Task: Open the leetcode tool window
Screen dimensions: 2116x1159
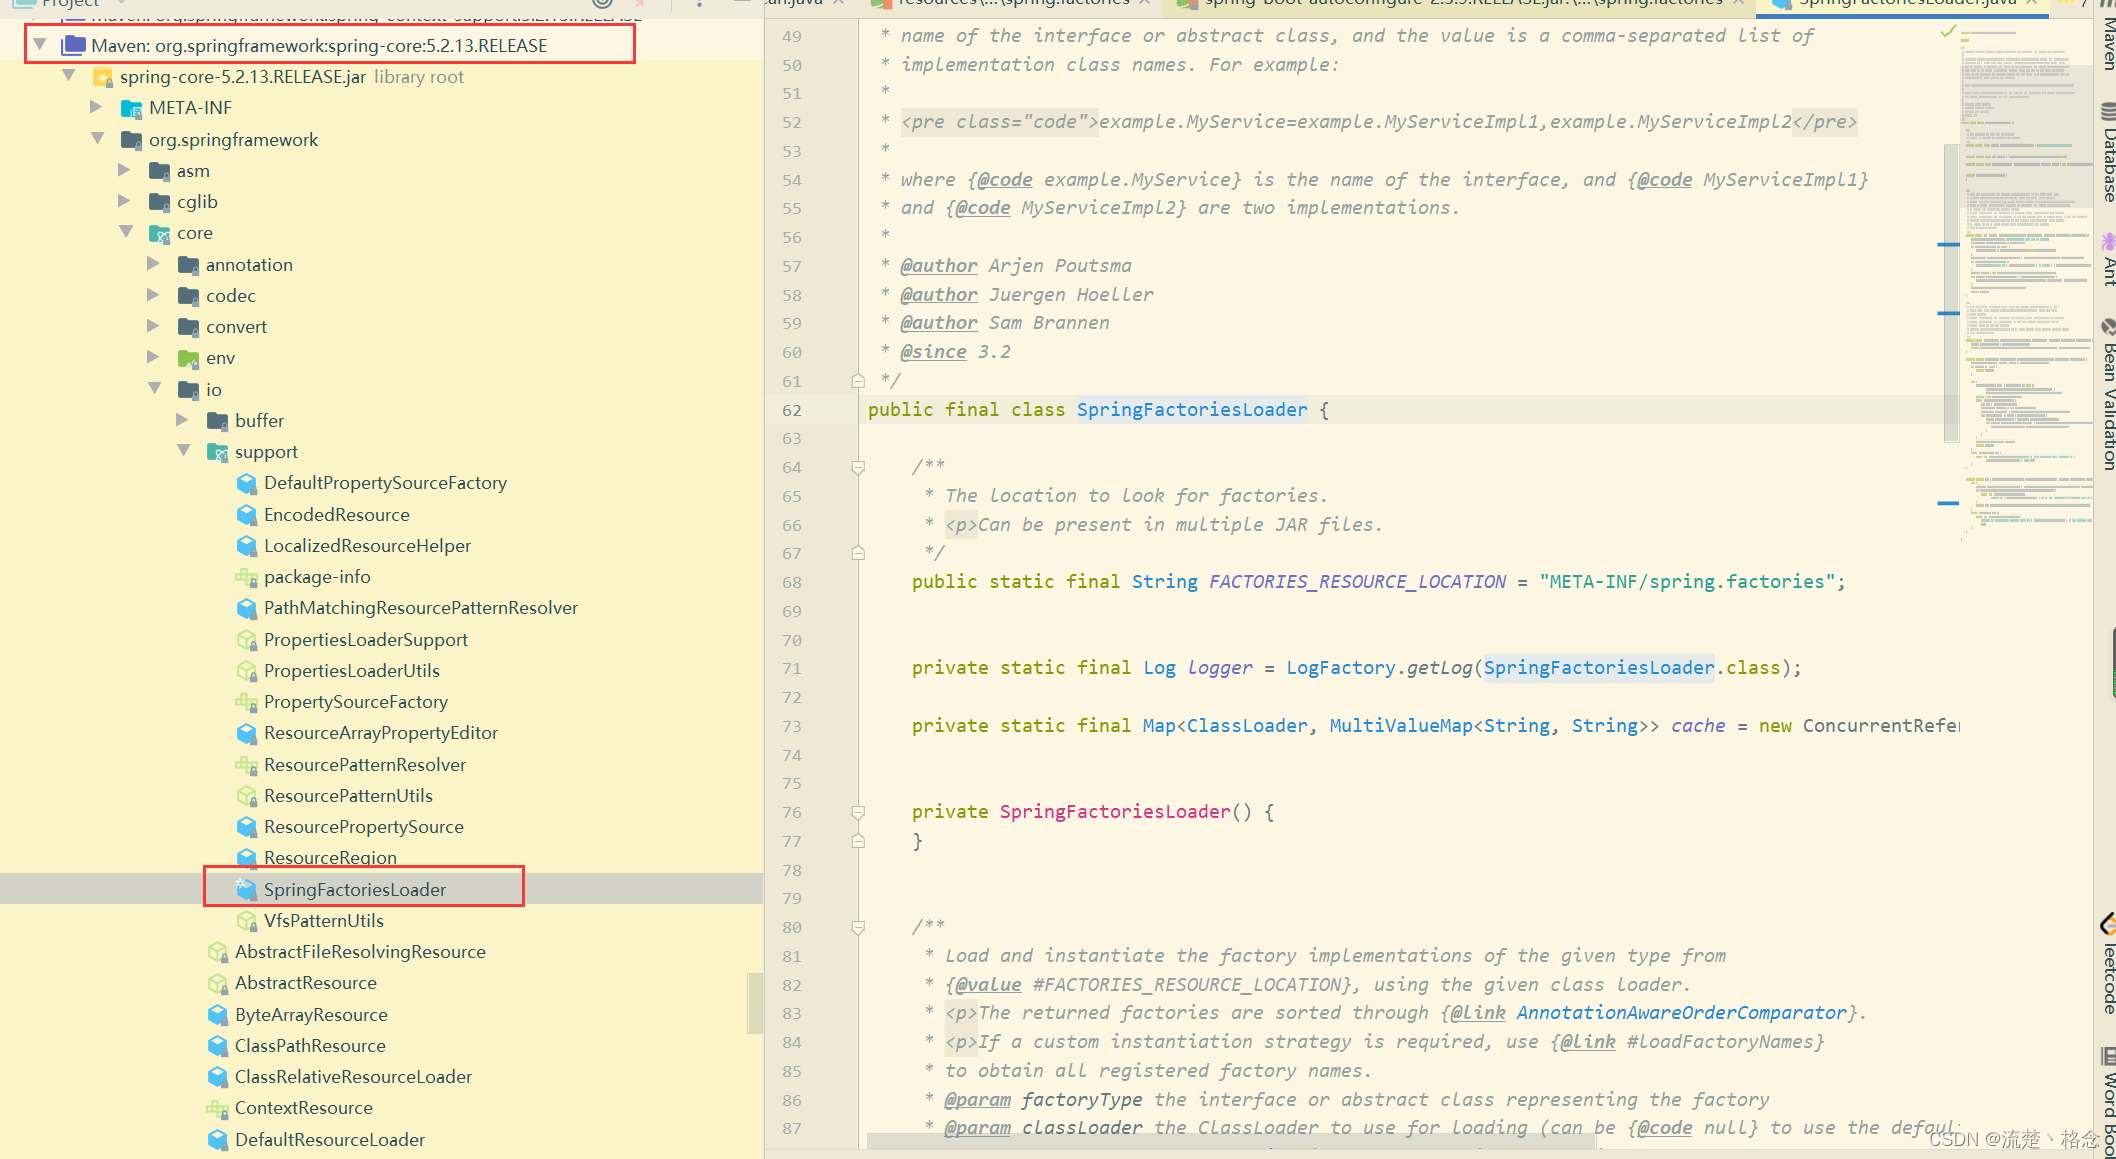Action: click(2106, 965)
